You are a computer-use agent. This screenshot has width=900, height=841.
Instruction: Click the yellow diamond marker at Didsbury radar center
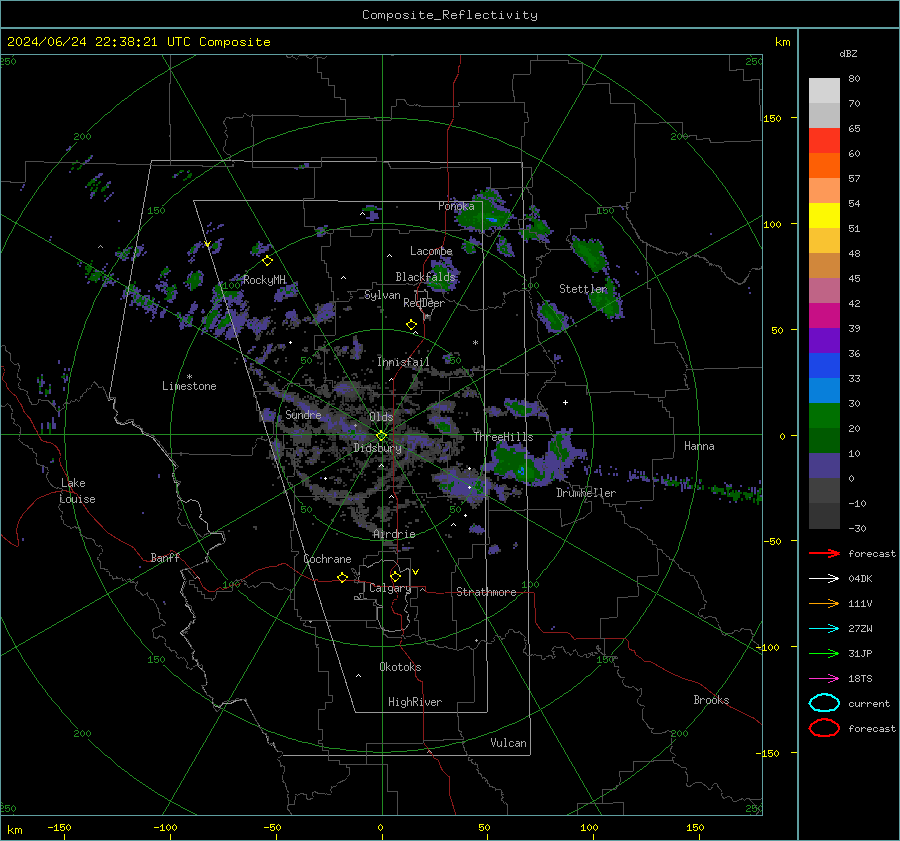pyautogui.click(x=381, y=436)
